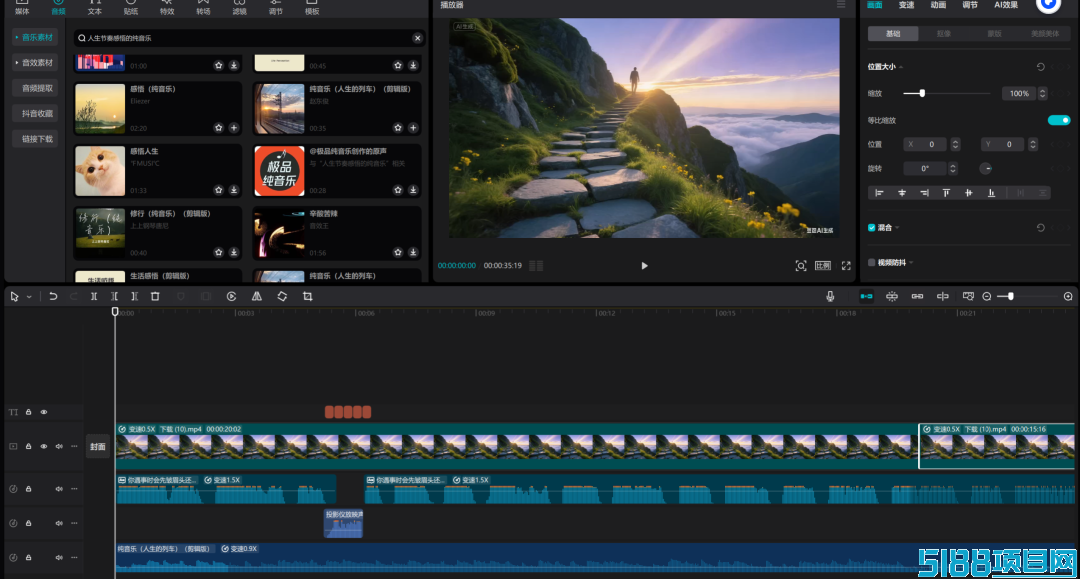Click the 抖音收藏 button
This screenshot has width=1080, height=579.
tap(37, 114)
